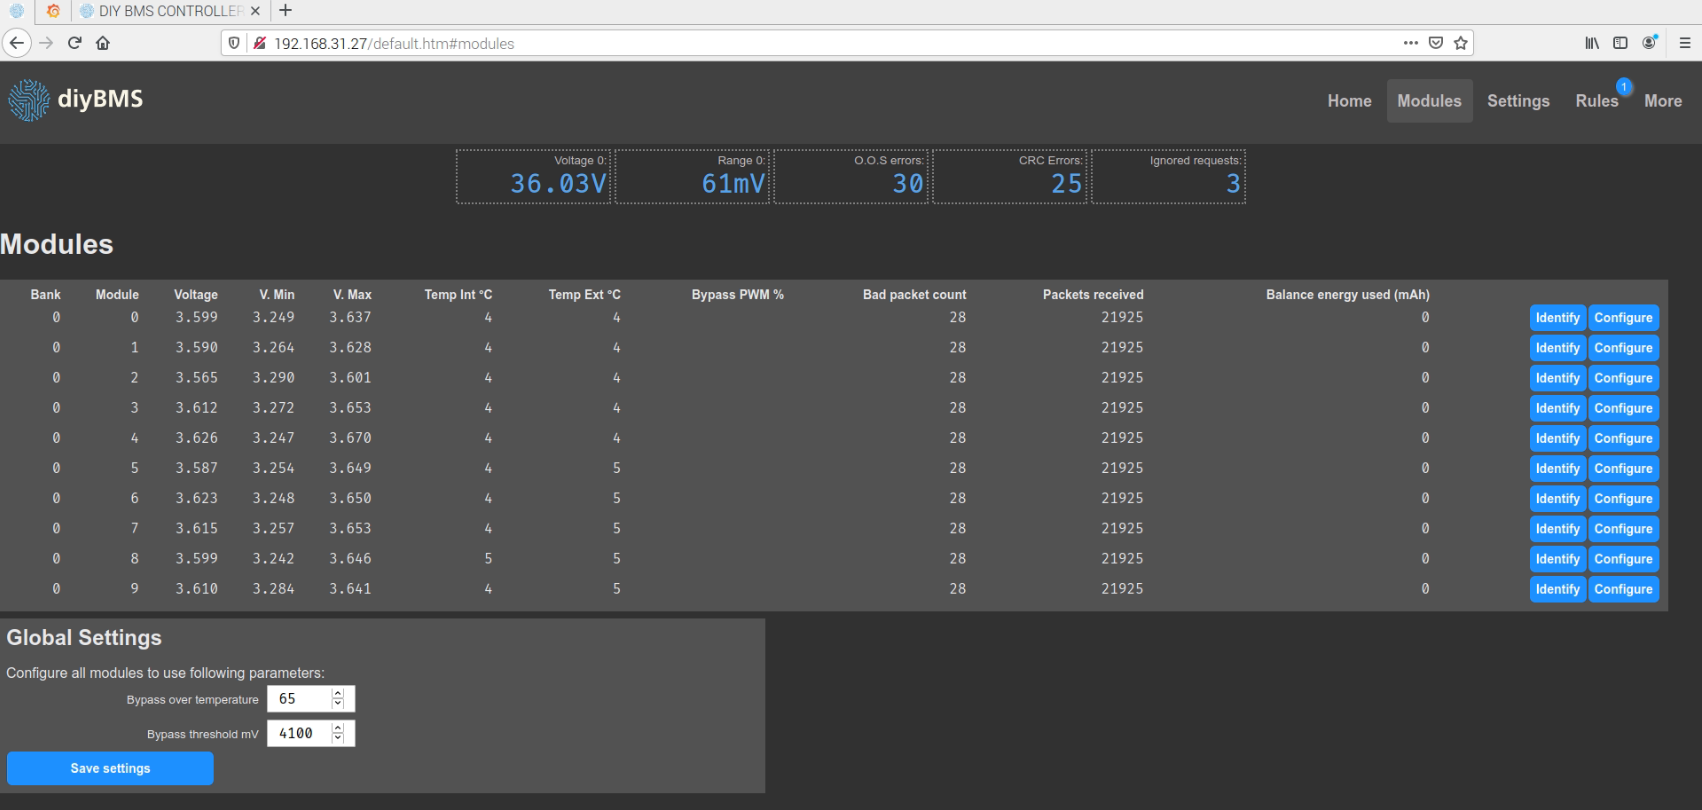Decrease Bypass over temperature with down arrow

point(338,704)
